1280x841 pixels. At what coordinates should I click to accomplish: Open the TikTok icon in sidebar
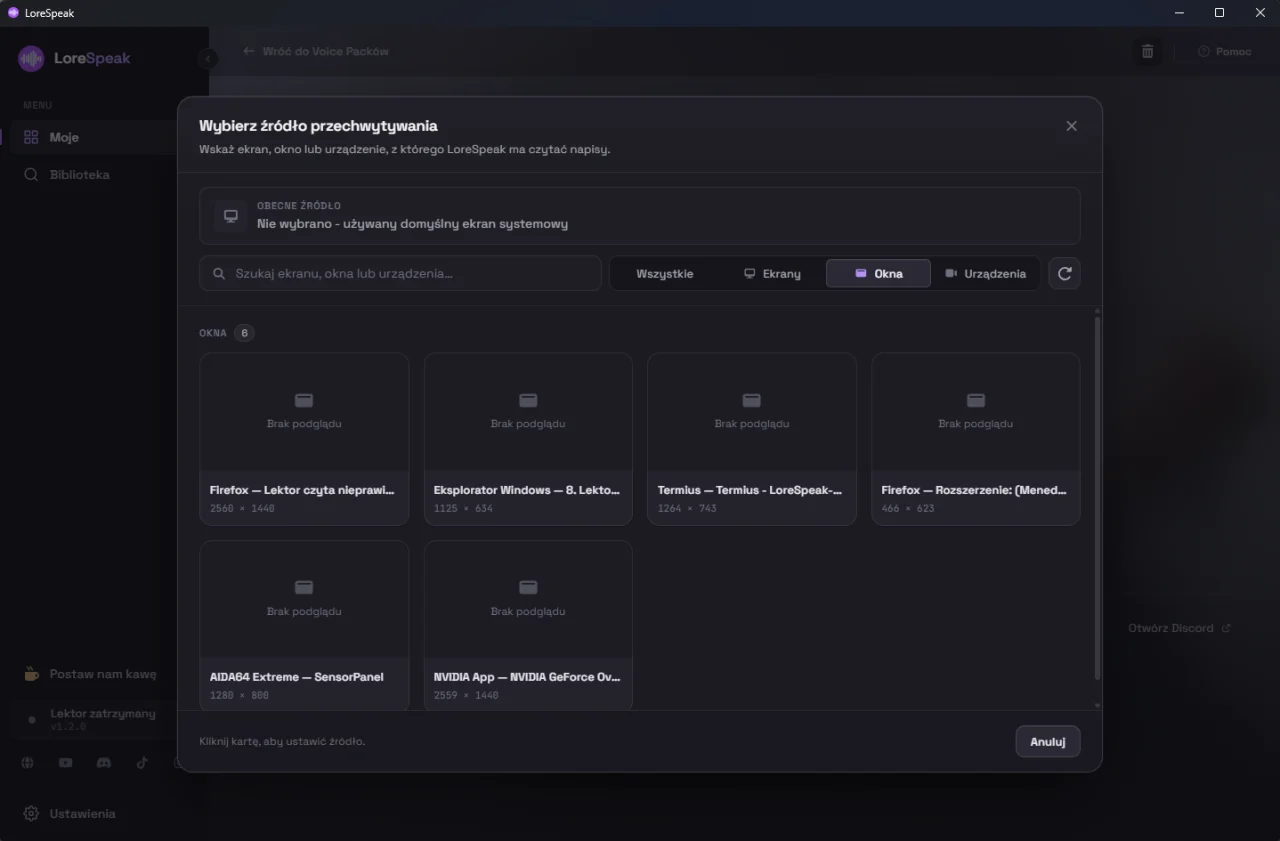(142, 763)
